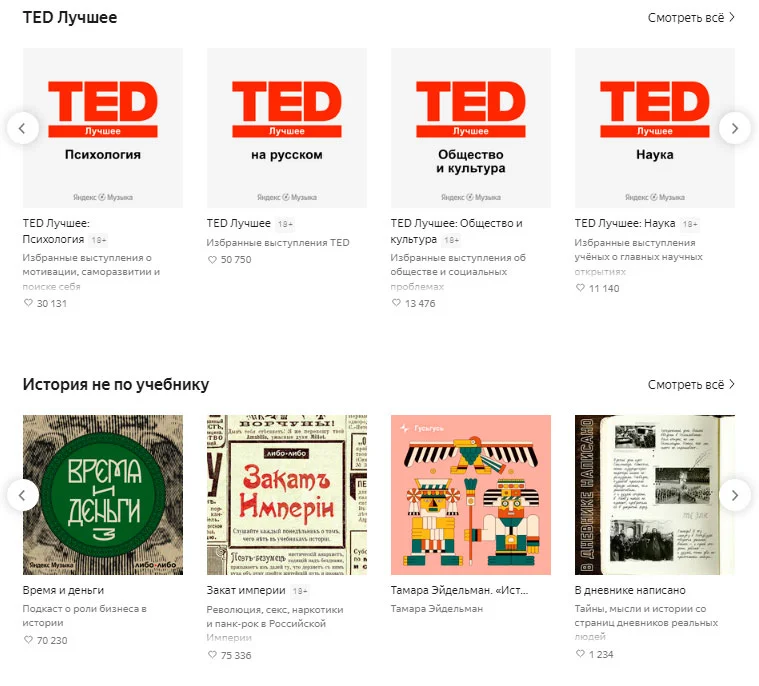Screen dimensions: 759x686
Task: Open Смотреть всё for История не по учебнику
Action: (x=691, y=384)
